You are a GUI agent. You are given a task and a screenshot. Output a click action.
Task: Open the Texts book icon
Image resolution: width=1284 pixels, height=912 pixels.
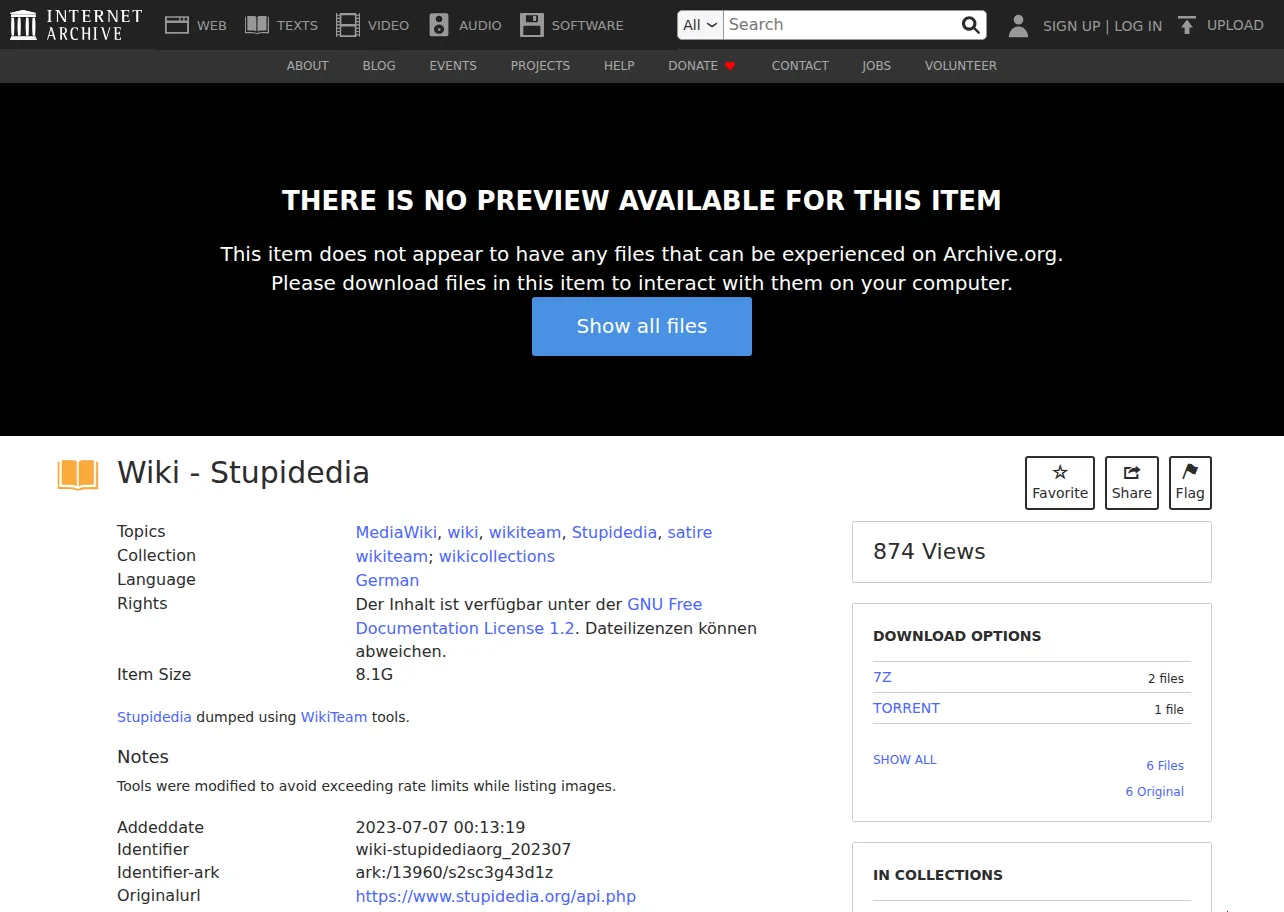click(x=257, y=25)
